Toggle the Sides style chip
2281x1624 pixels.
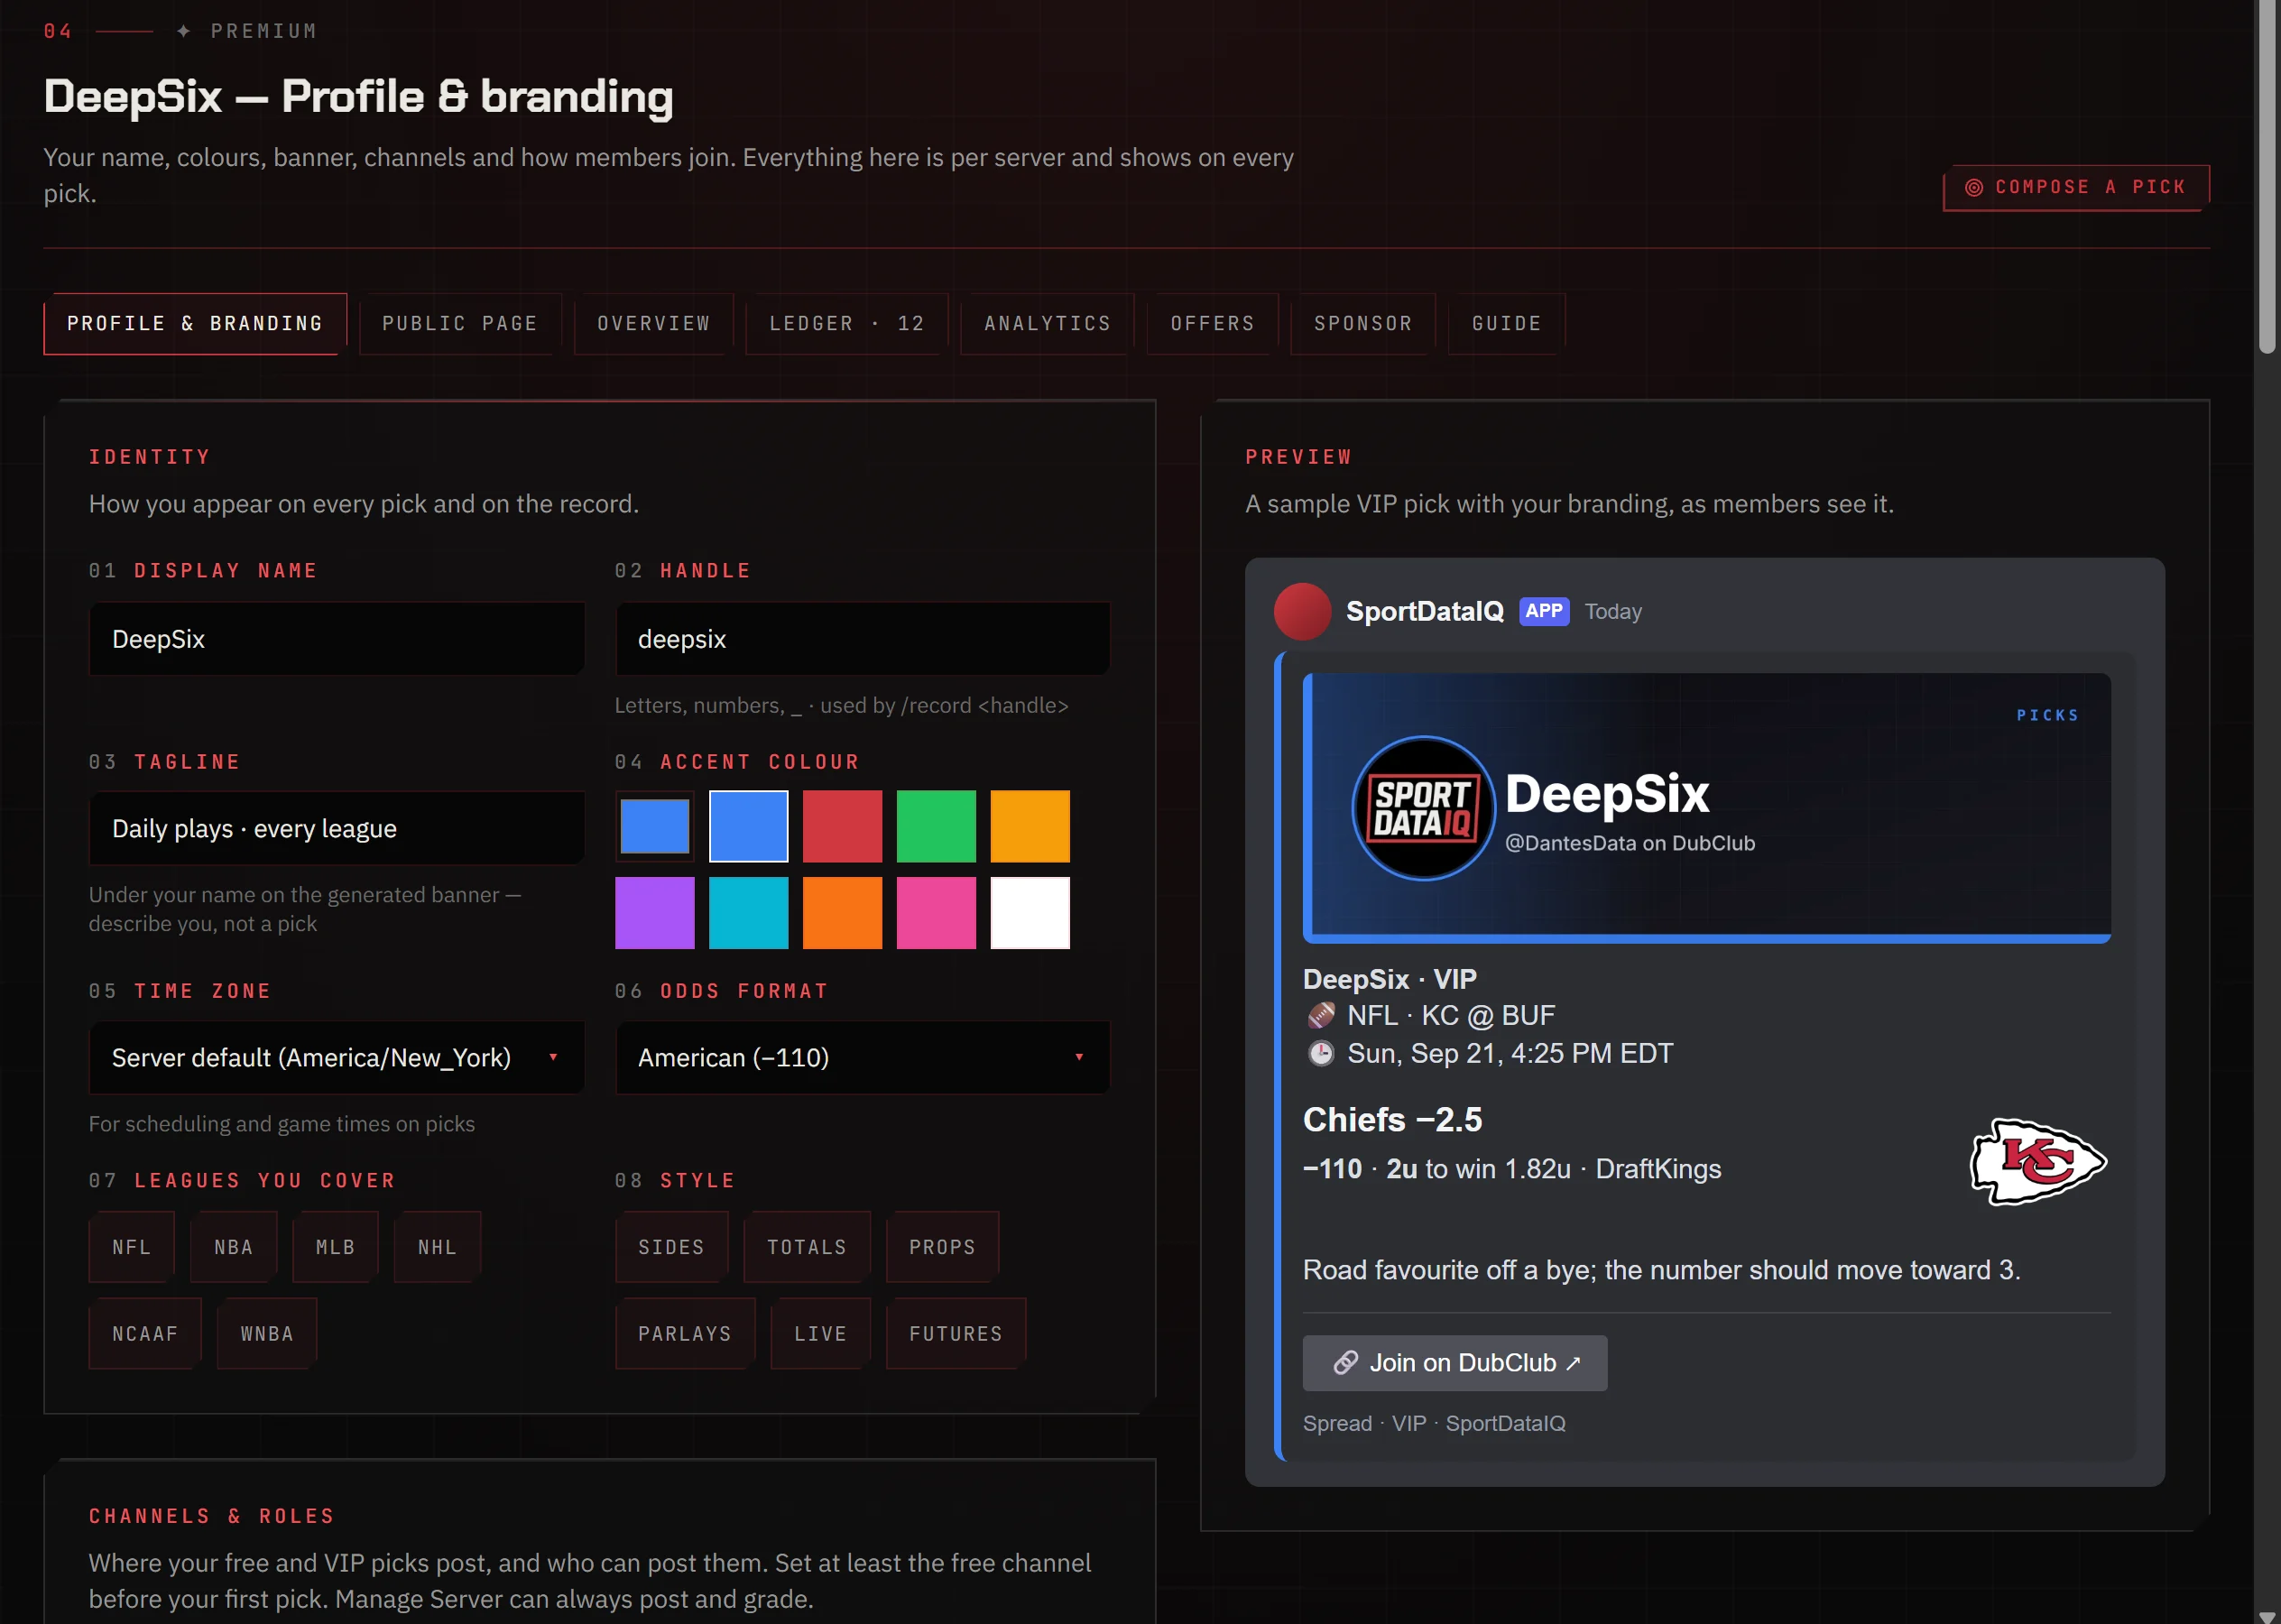pyautogui.click(x=671, y=1247)
